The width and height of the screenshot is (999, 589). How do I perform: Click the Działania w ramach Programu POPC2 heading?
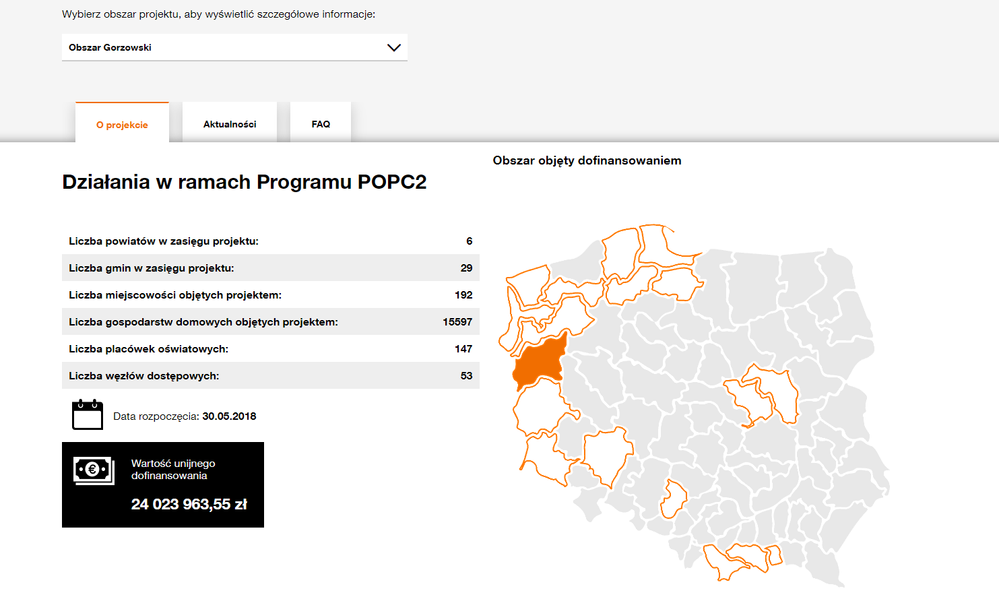point(244,183)
